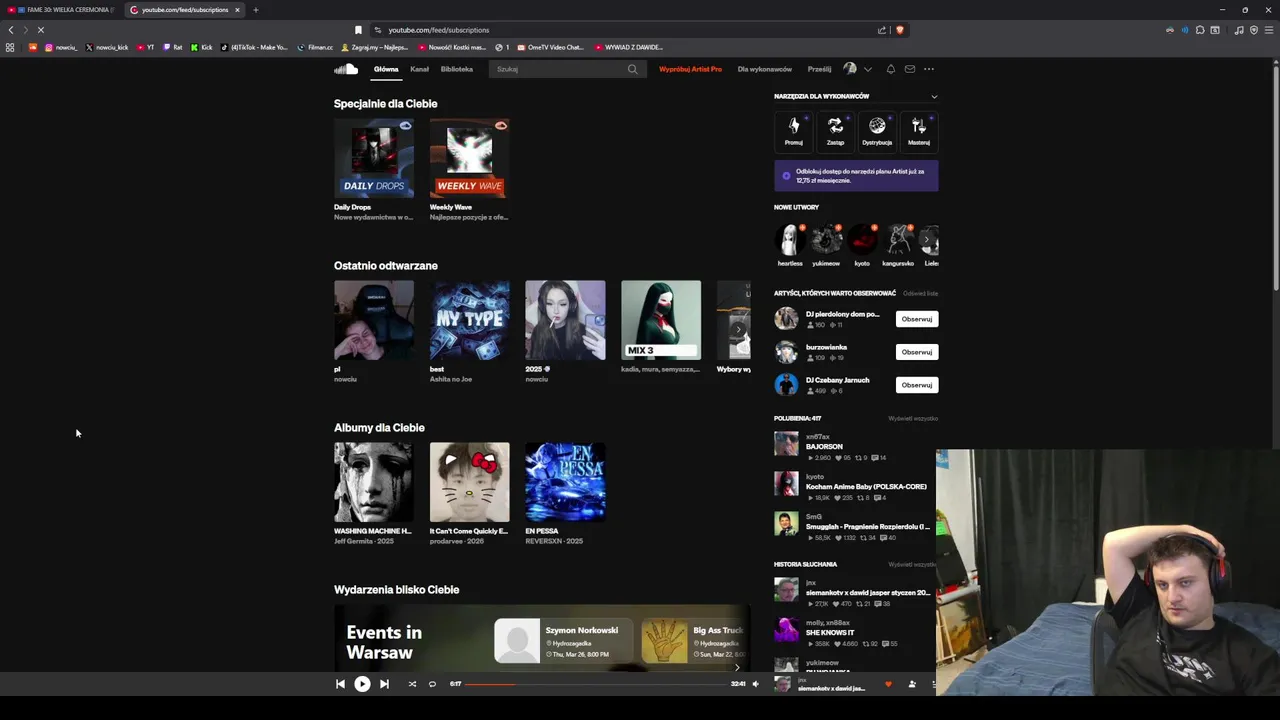Open It Can't Come Quickly E... album

[x=470, y=482]
